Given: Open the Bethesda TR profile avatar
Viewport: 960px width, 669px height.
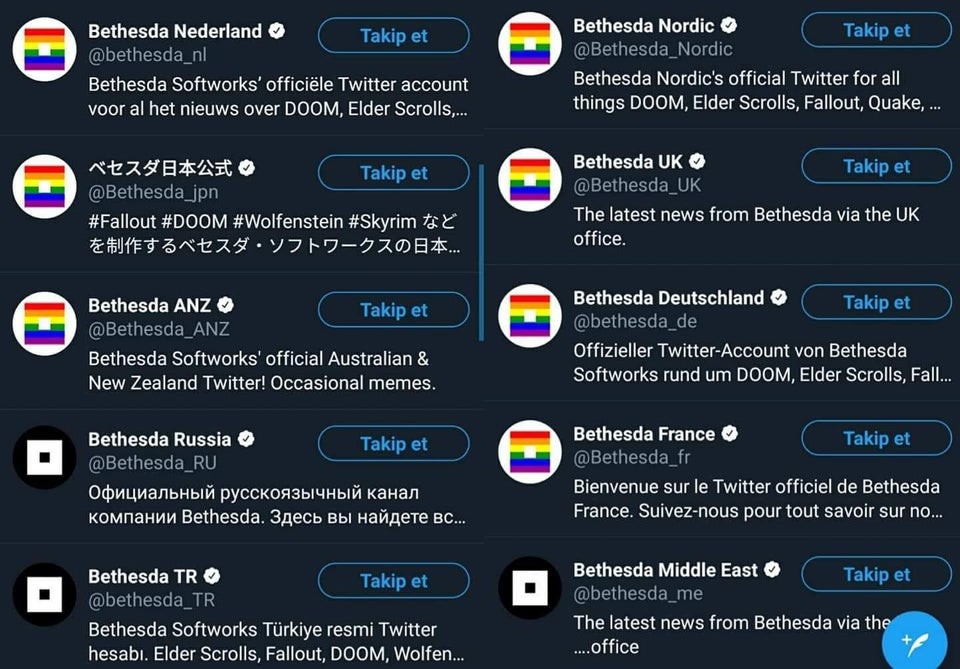Looking at the screenshot, I should click(x=45, y=594).
